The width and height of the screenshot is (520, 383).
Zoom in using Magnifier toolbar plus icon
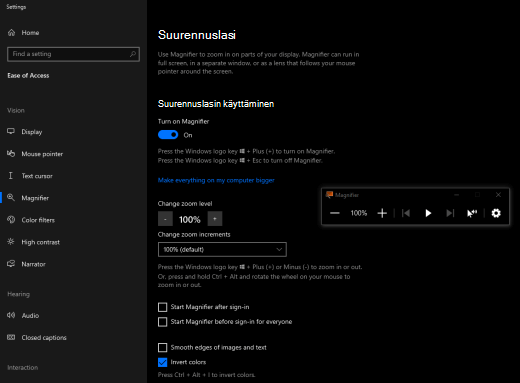click(x=382, y=213)
